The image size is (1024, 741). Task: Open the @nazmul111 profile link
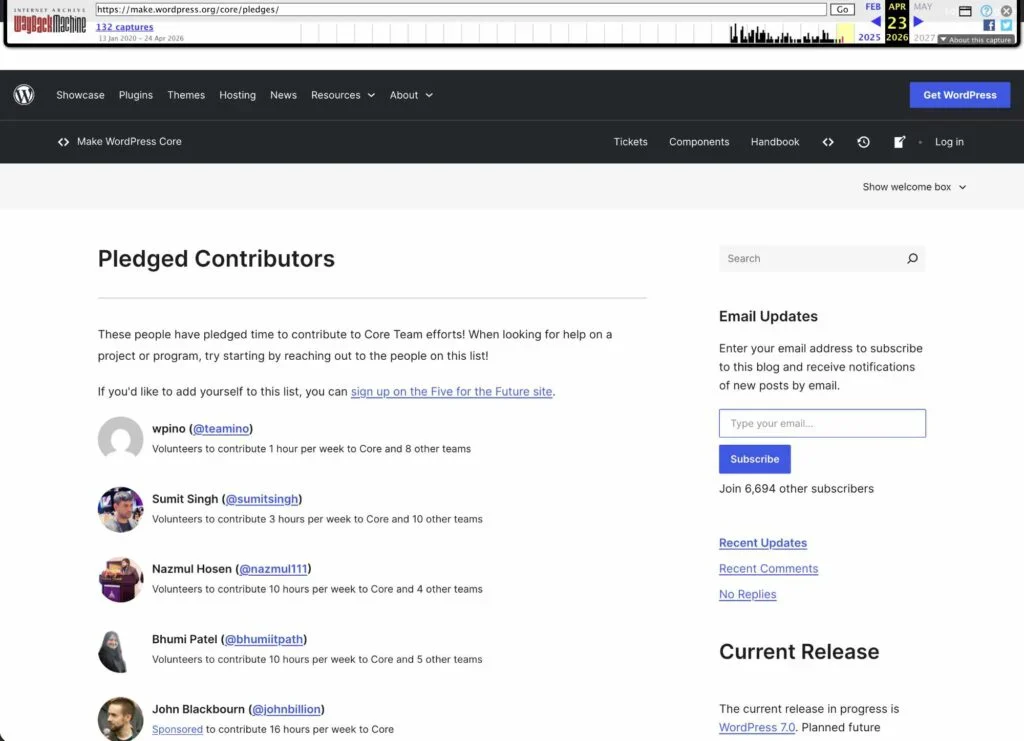tap(273, 569)
